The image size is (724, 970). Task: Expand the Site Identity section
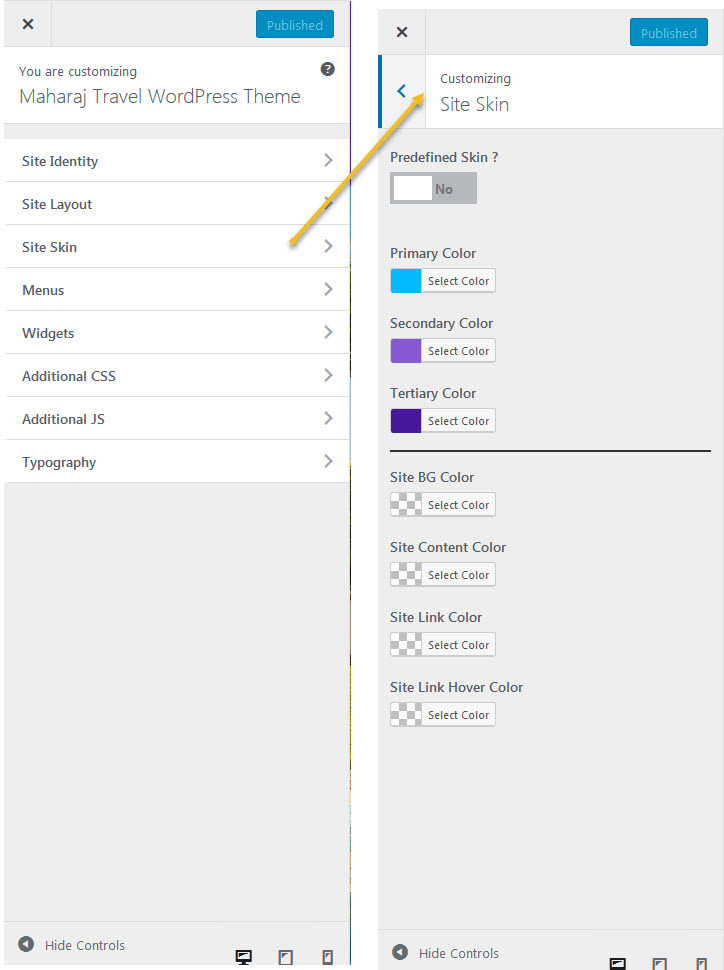pyautogui.click(x=177, y=161)
